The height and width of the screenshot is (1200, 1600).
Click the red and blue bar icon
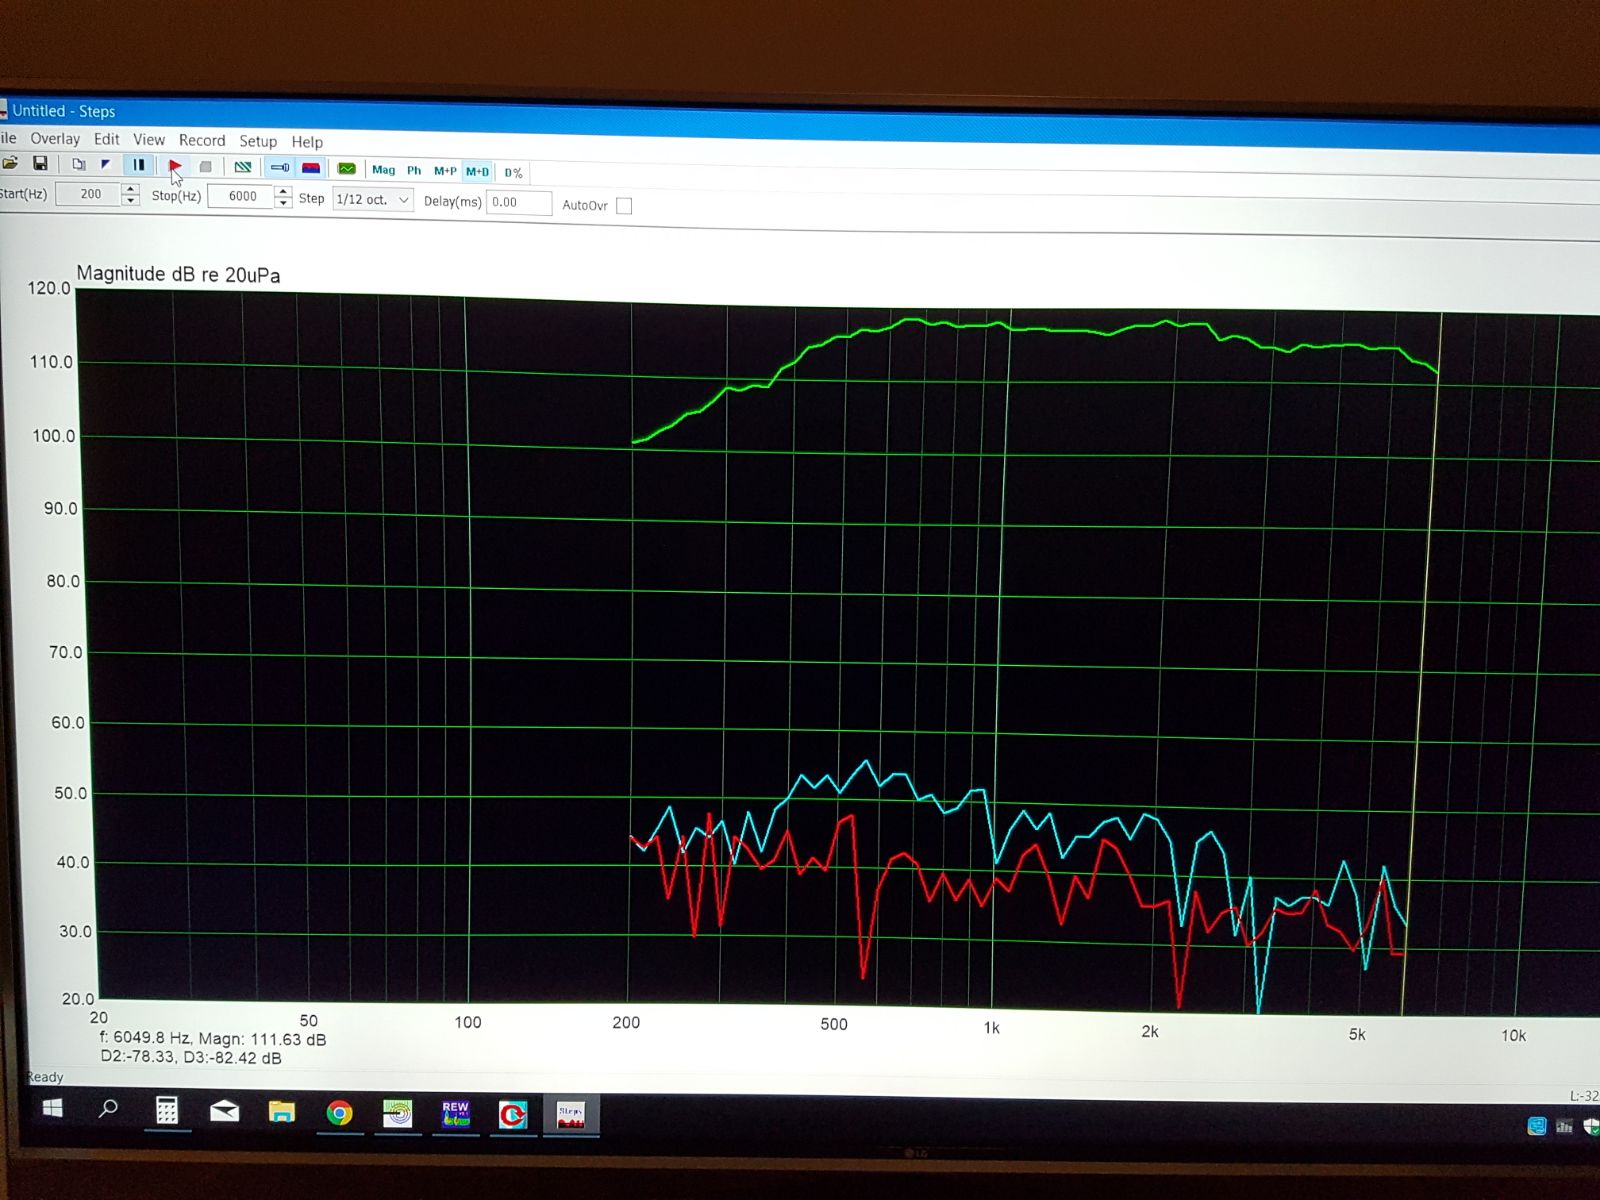click(x=311, y=168)
